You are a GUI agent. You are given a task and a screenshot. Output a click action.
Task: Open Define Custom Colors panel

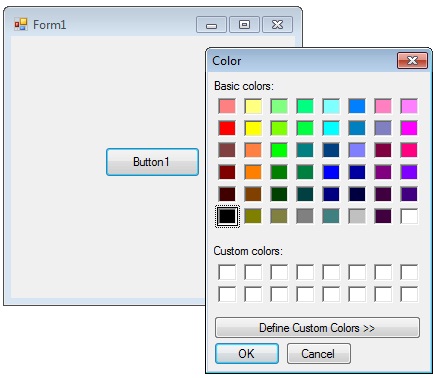[317, 328]
